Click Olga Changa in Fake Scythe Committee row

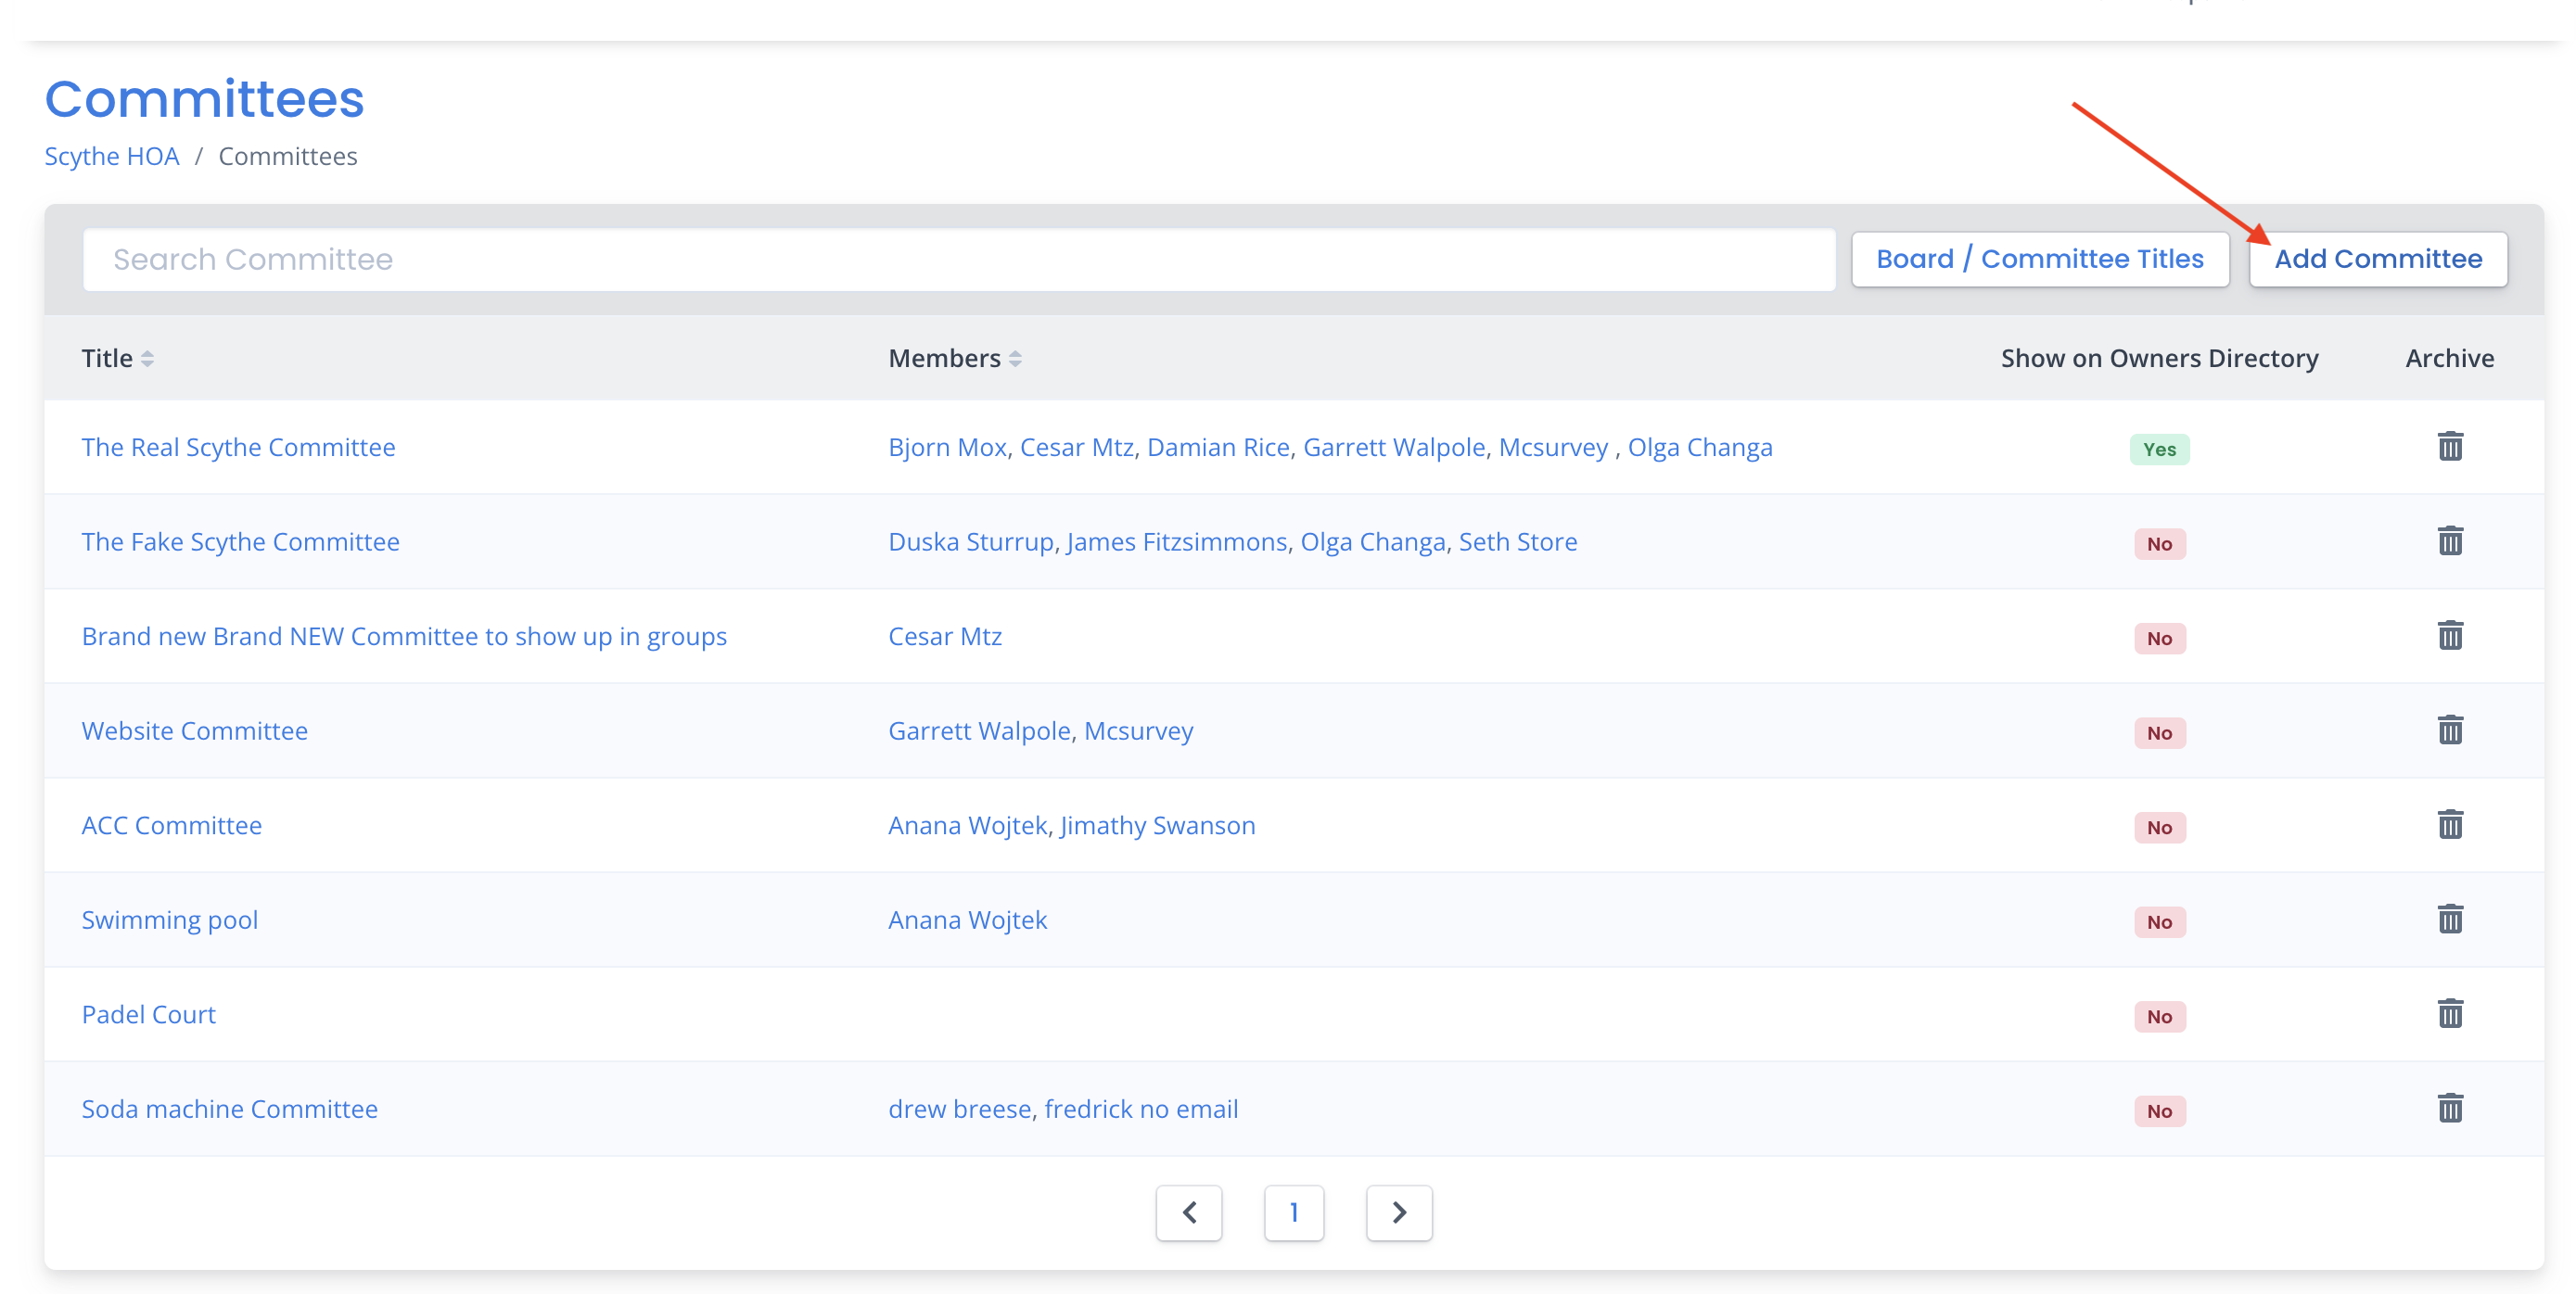click(1373, 542)
